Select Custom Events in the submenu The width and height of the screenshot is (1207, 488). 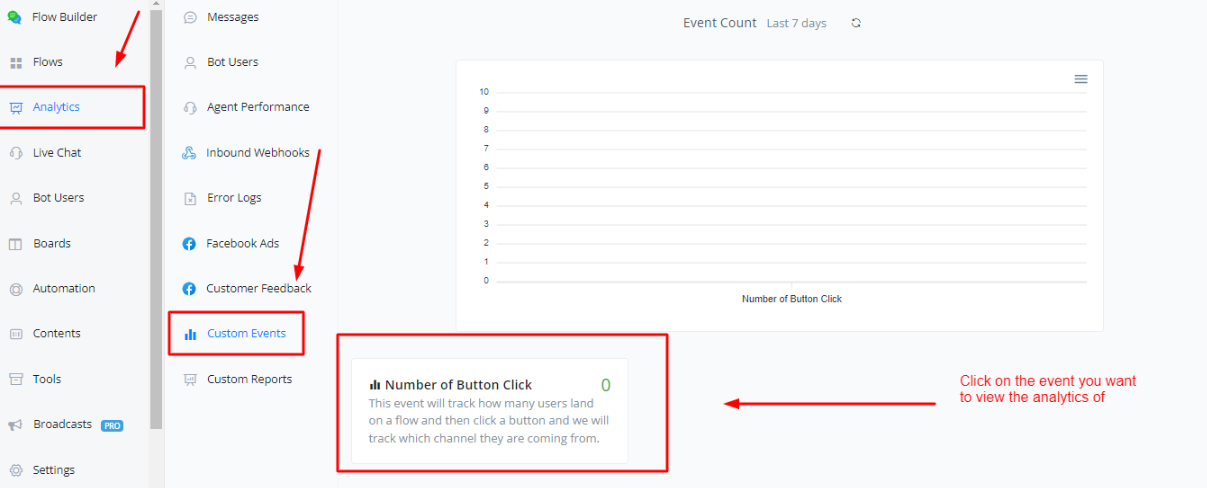pos(246,333)
